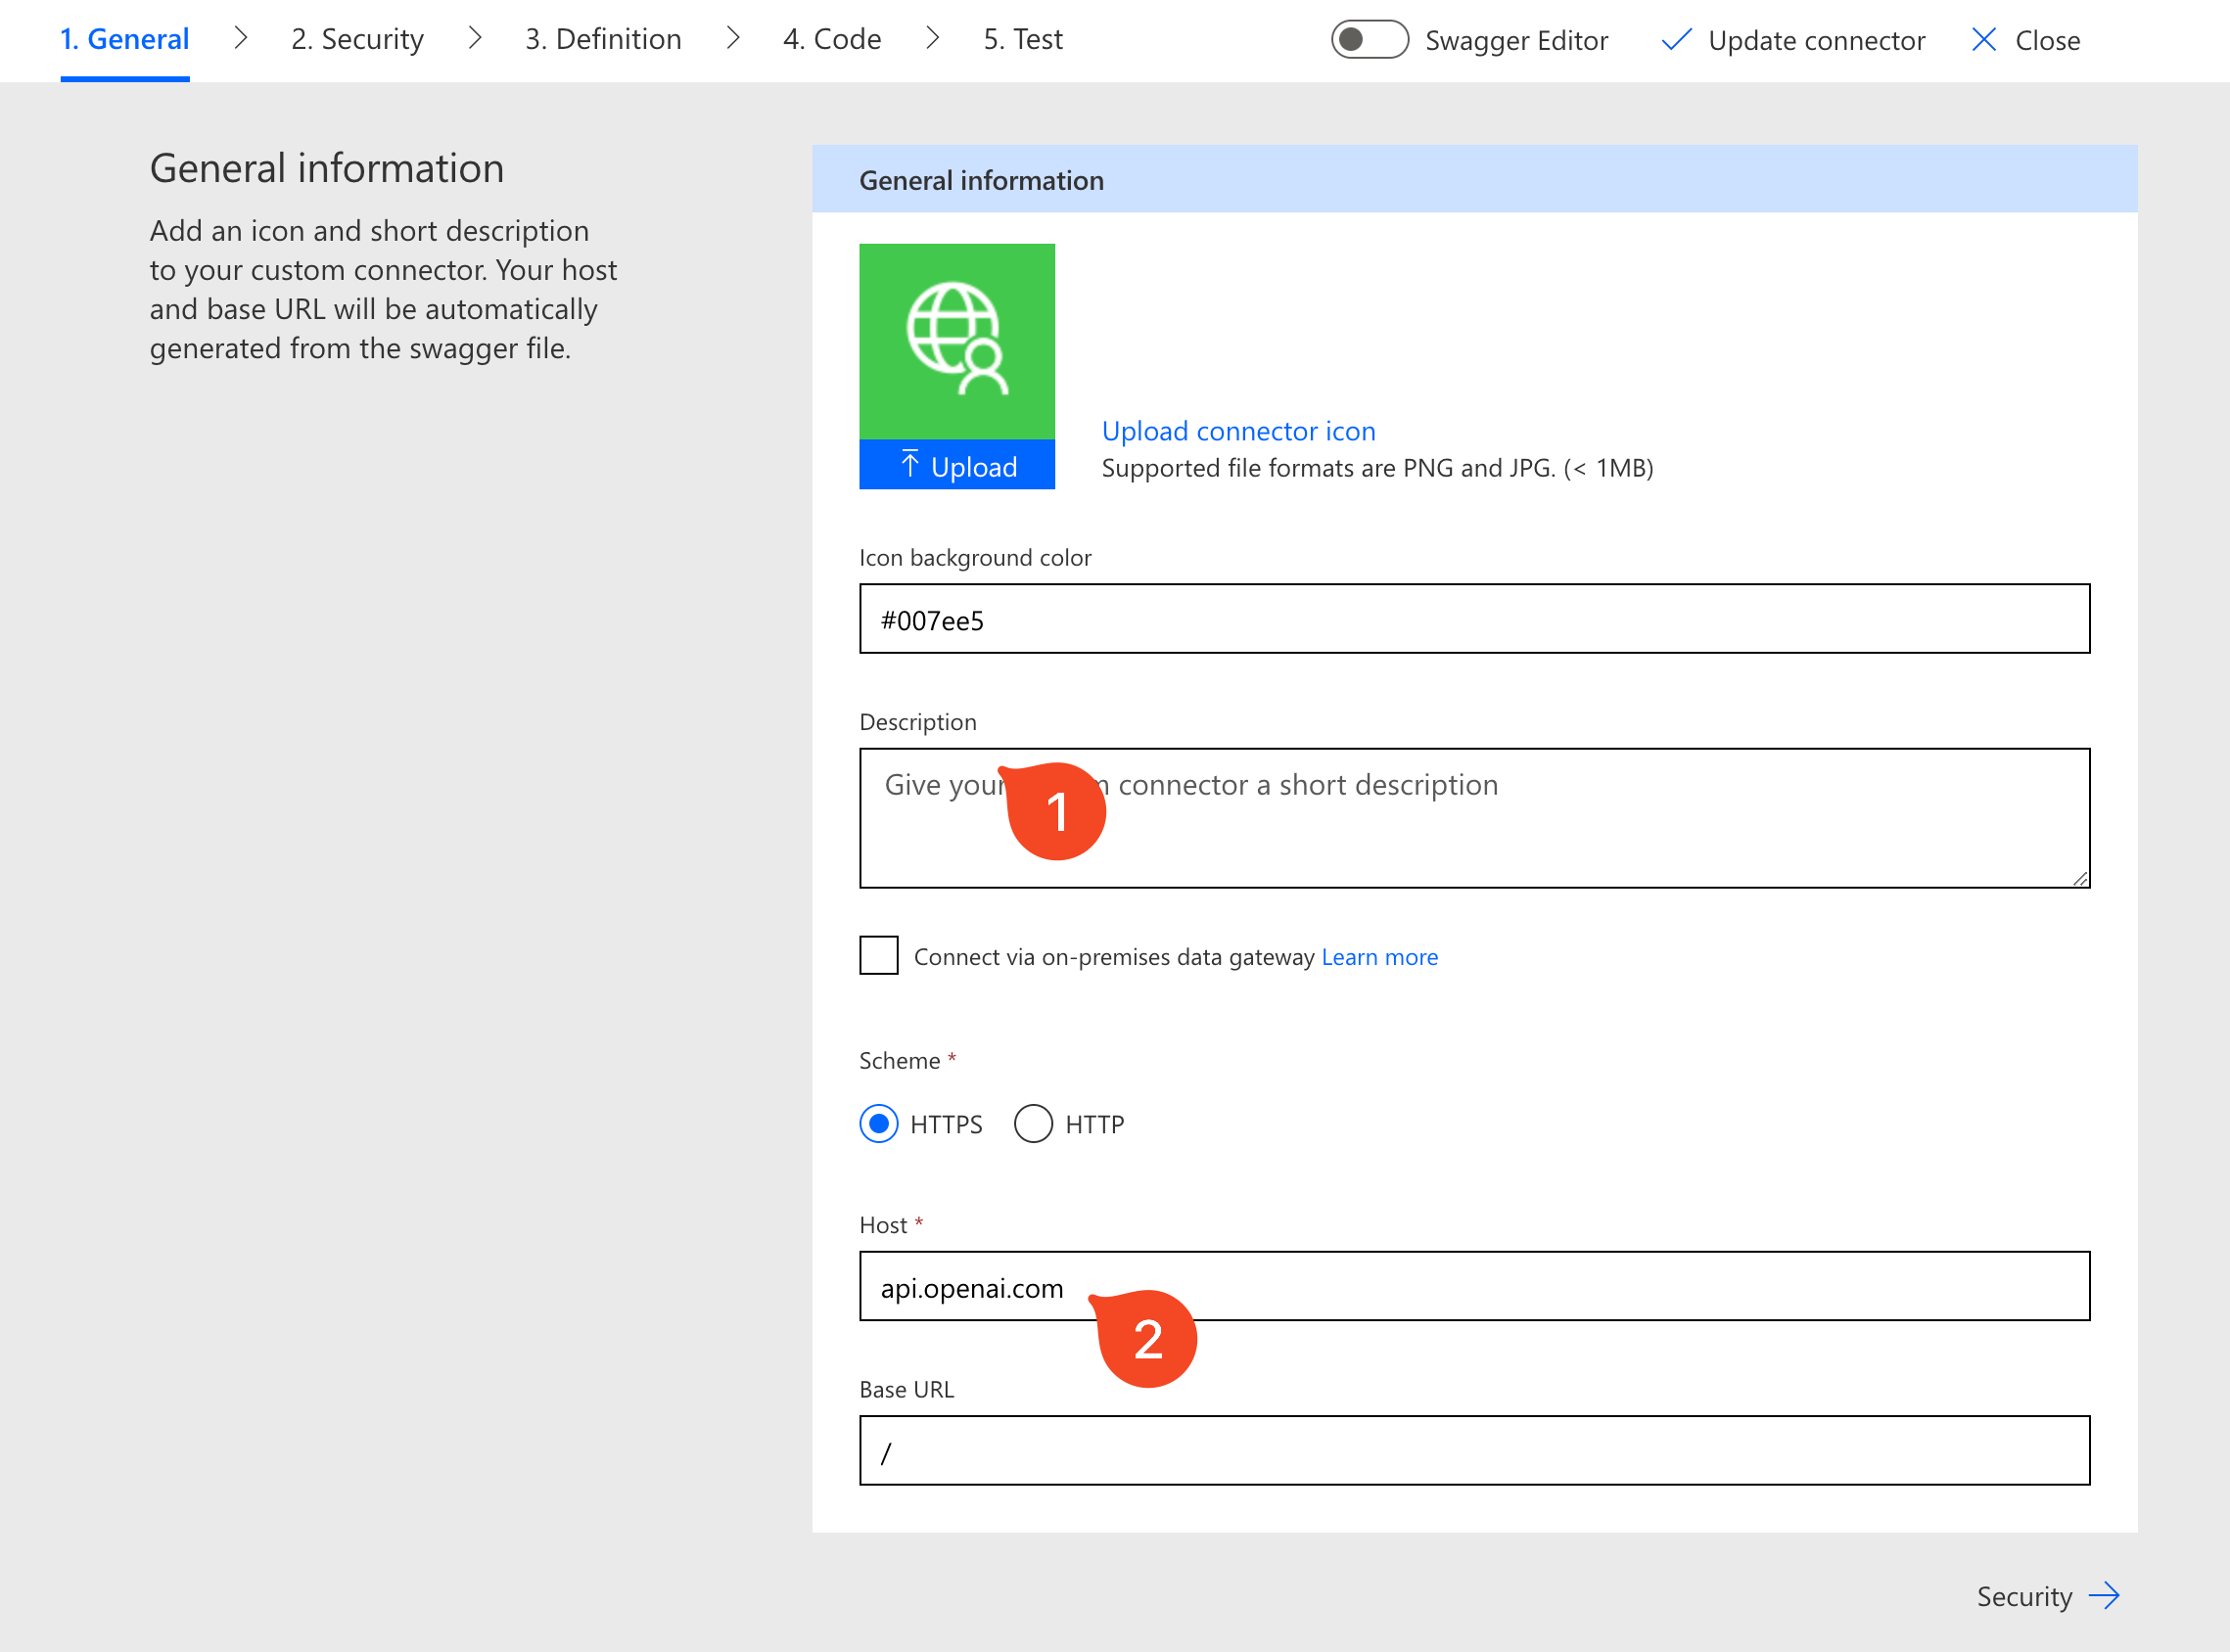Click chevron between General and Security
This screenshot has width=2230, height=1652.
(240, 38)
